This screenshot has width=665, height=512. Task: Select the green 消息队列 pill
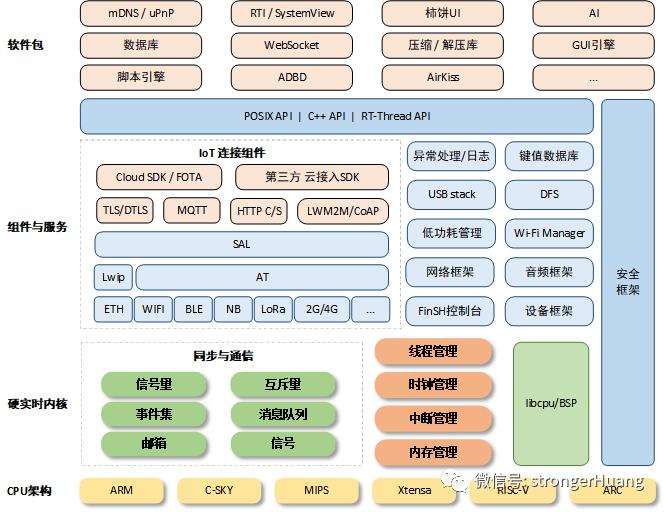283,414
